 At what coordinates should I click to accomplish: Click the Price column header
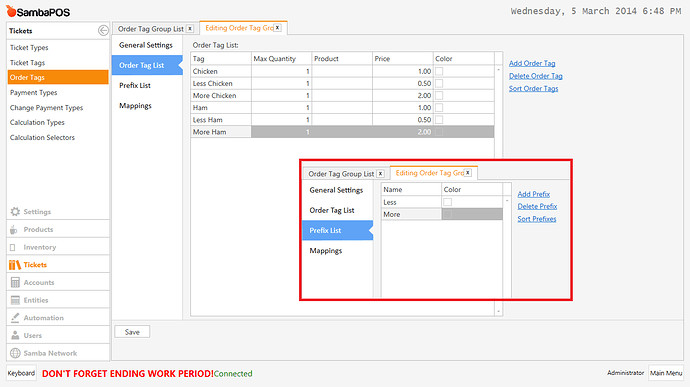click(x=403, y=59)
